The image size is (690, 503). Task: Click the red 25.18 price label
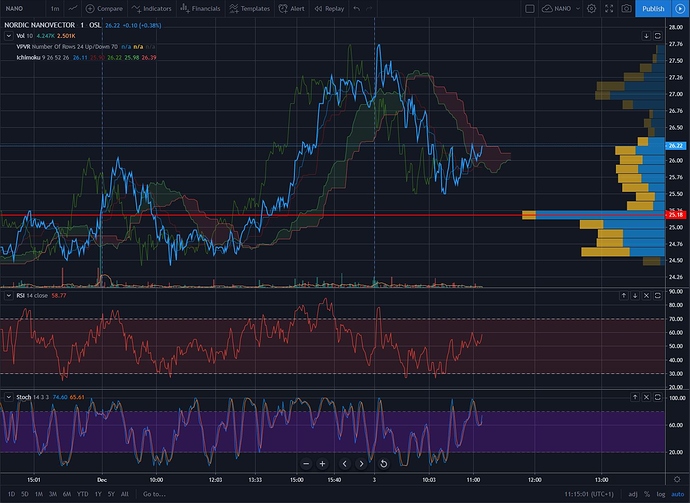(x=676, y=215)
